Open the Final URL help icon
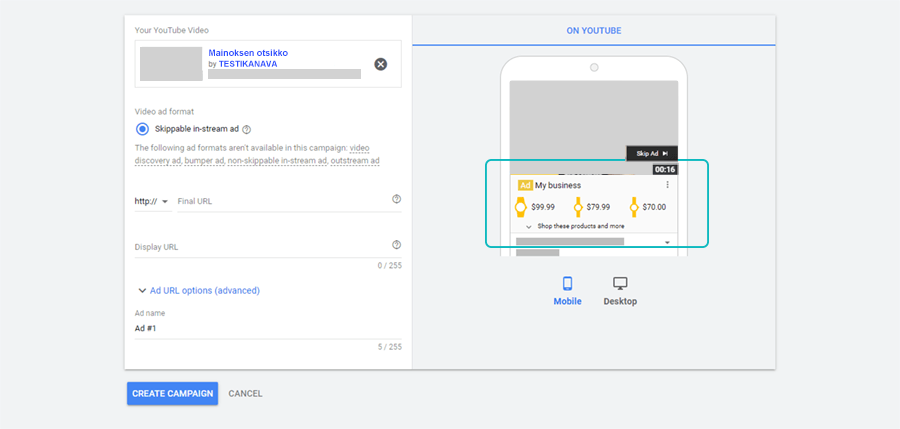Screen dimensions: 900x429 [396, 199]
